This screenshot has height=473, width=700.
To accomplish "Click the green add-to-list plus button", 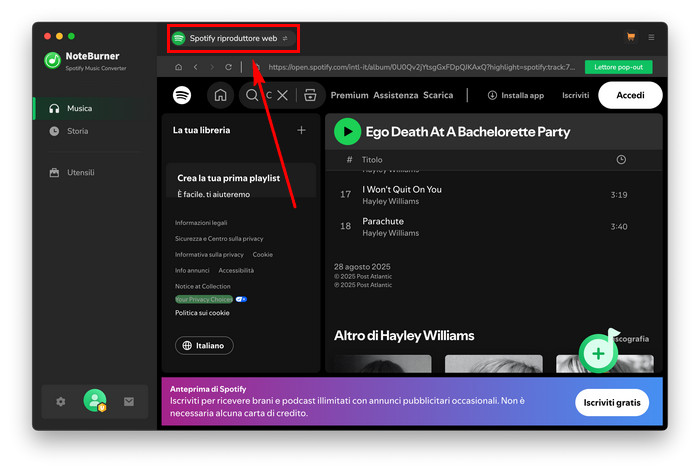I will 598,353.
